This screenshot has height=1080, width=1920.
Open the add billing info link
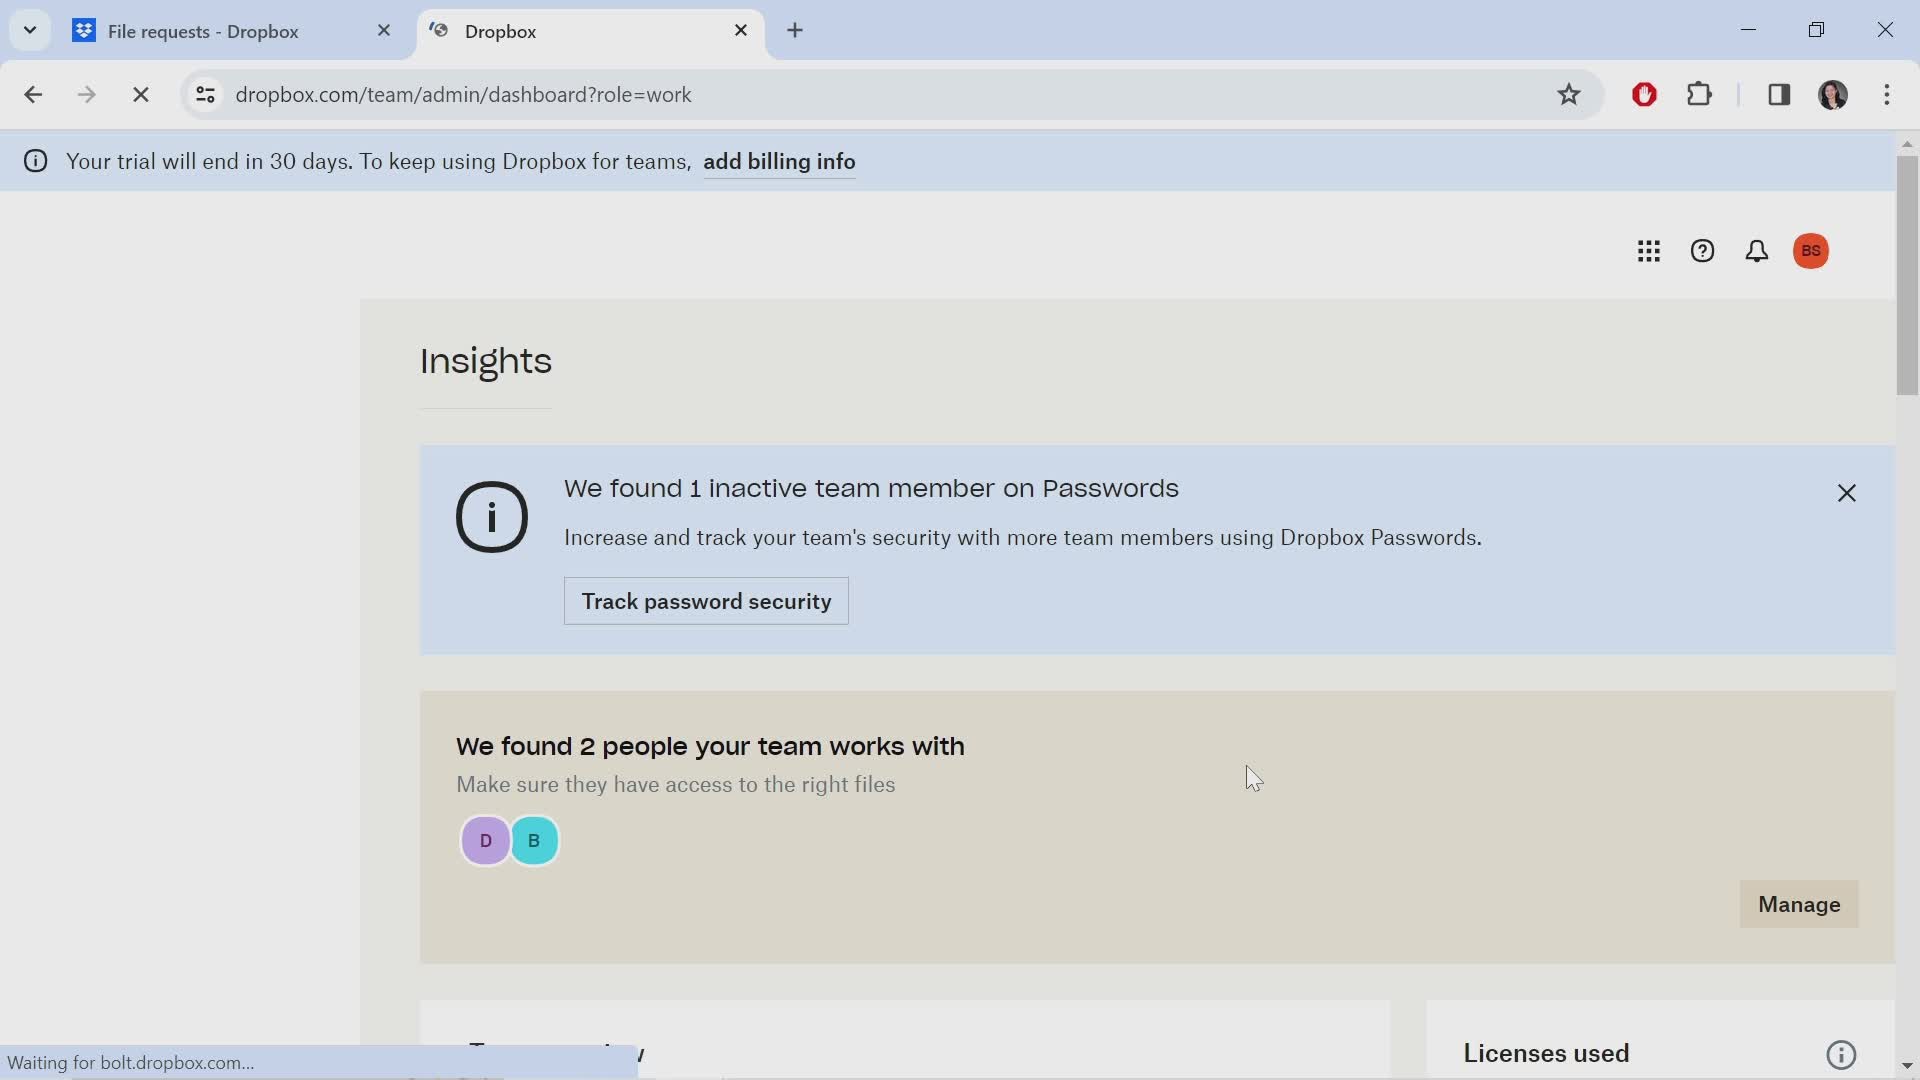click(x=780, y=161)
